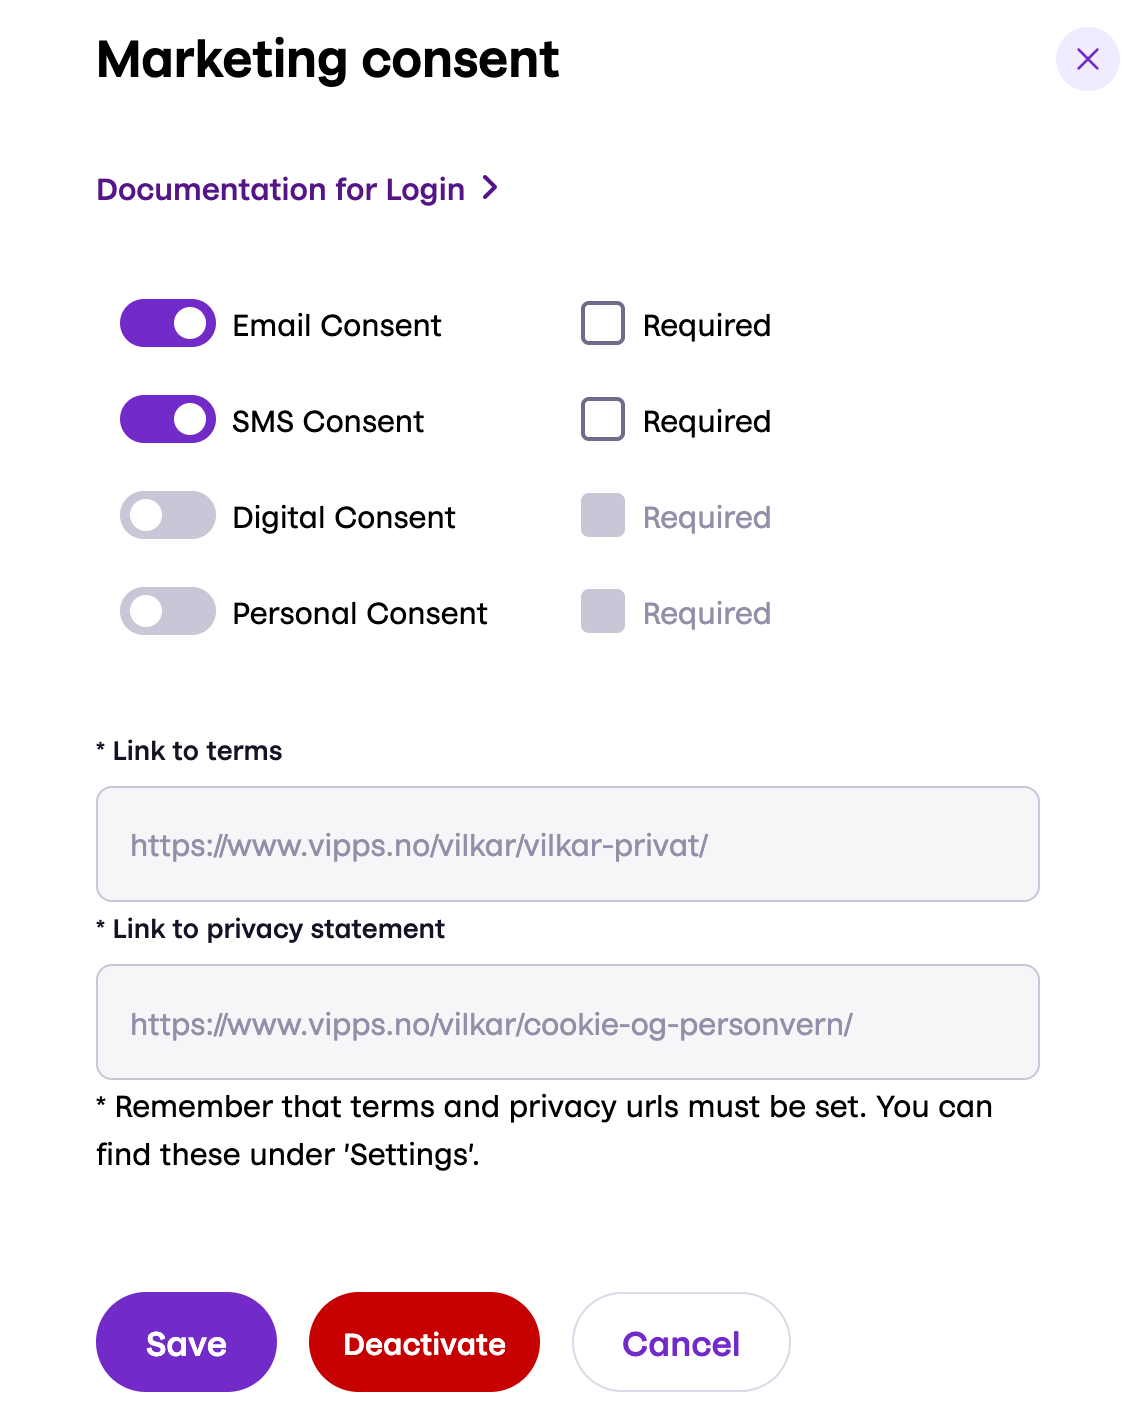Click the Marketing consent title
Screen dimensions: 1142x1424
coord(327,59)
